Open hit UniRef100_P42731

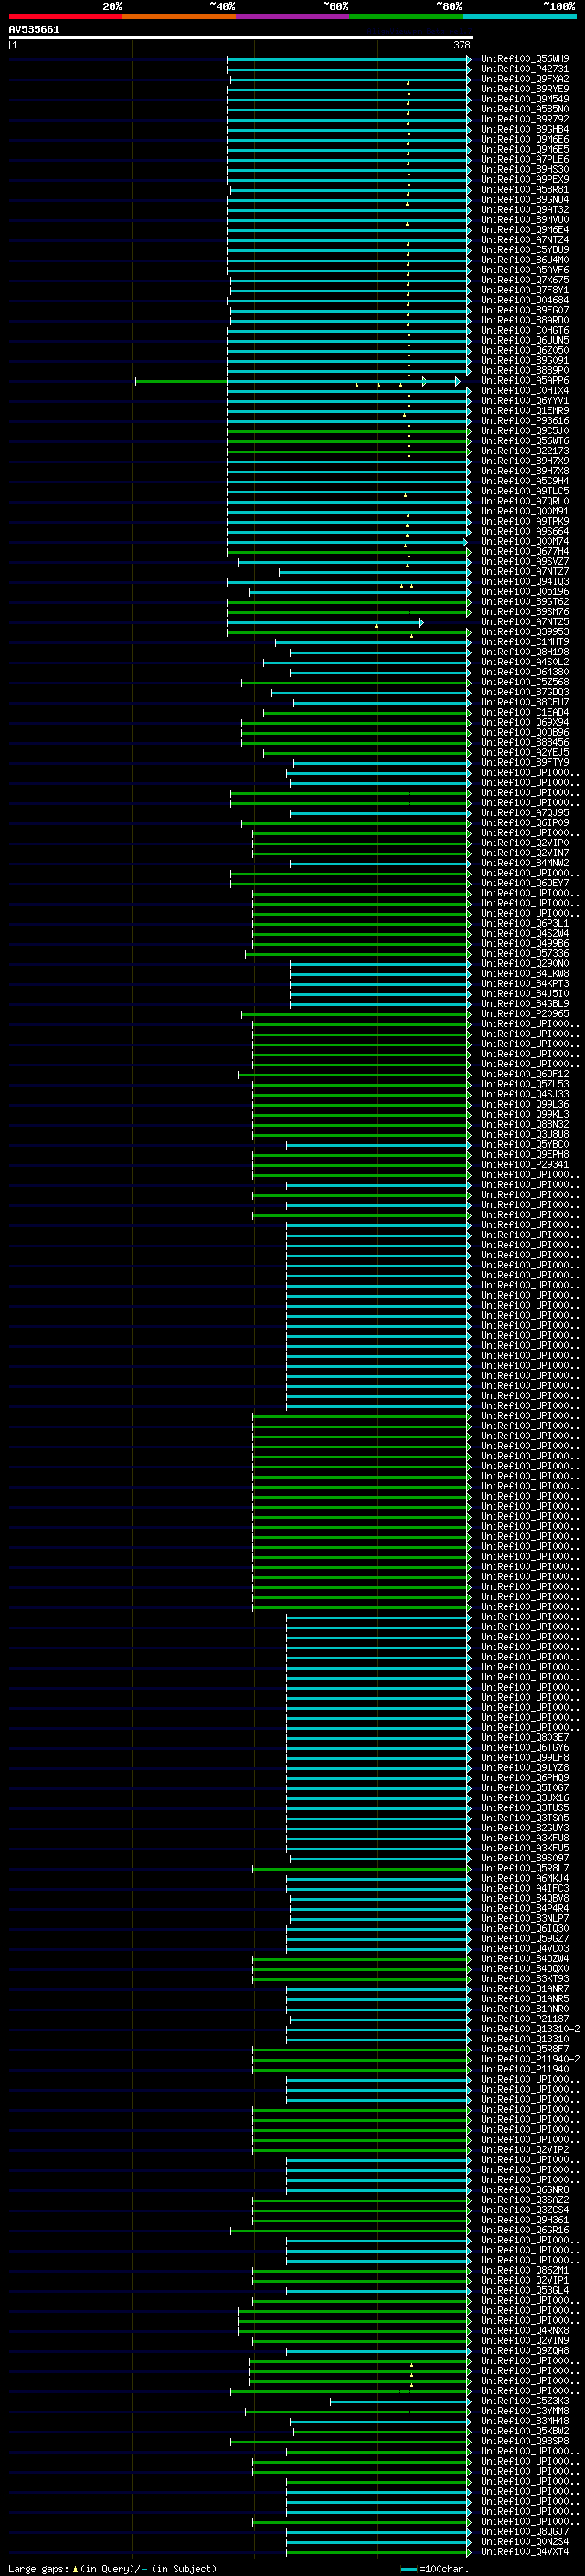pos(525,69)
